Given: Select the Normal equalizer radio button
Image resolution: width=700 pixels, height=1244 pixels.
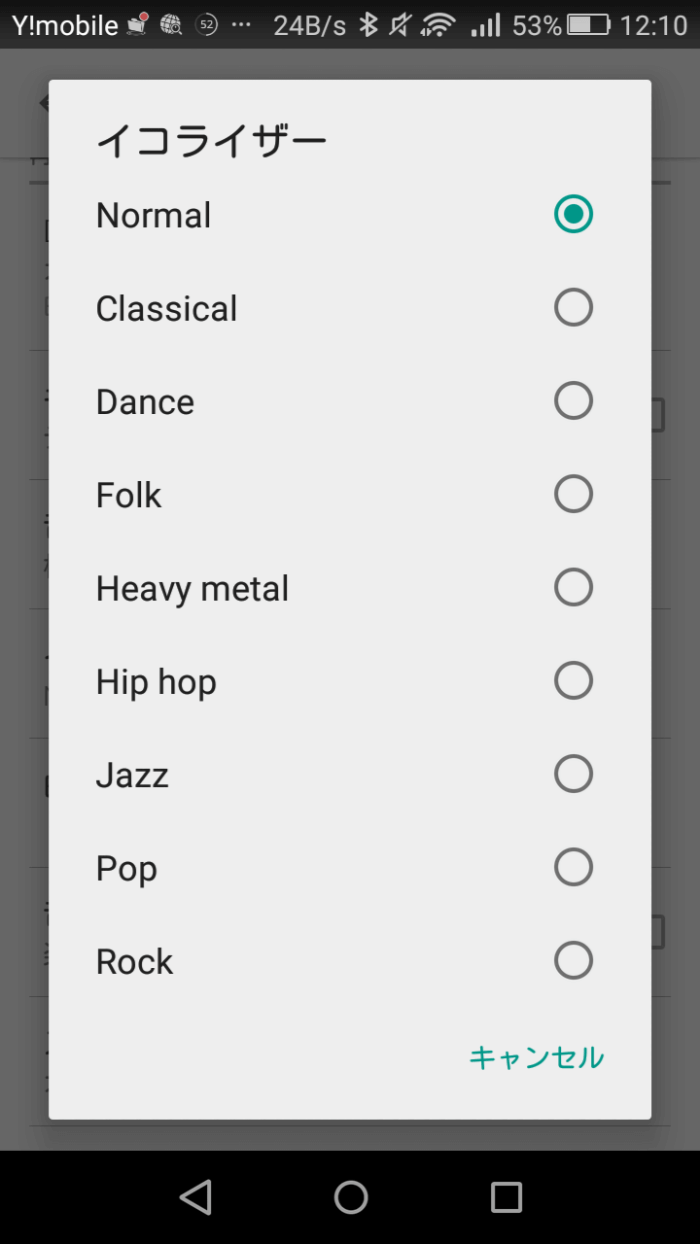Looking at the screenshot, I should pyautogui.click(x=573, y=214).
